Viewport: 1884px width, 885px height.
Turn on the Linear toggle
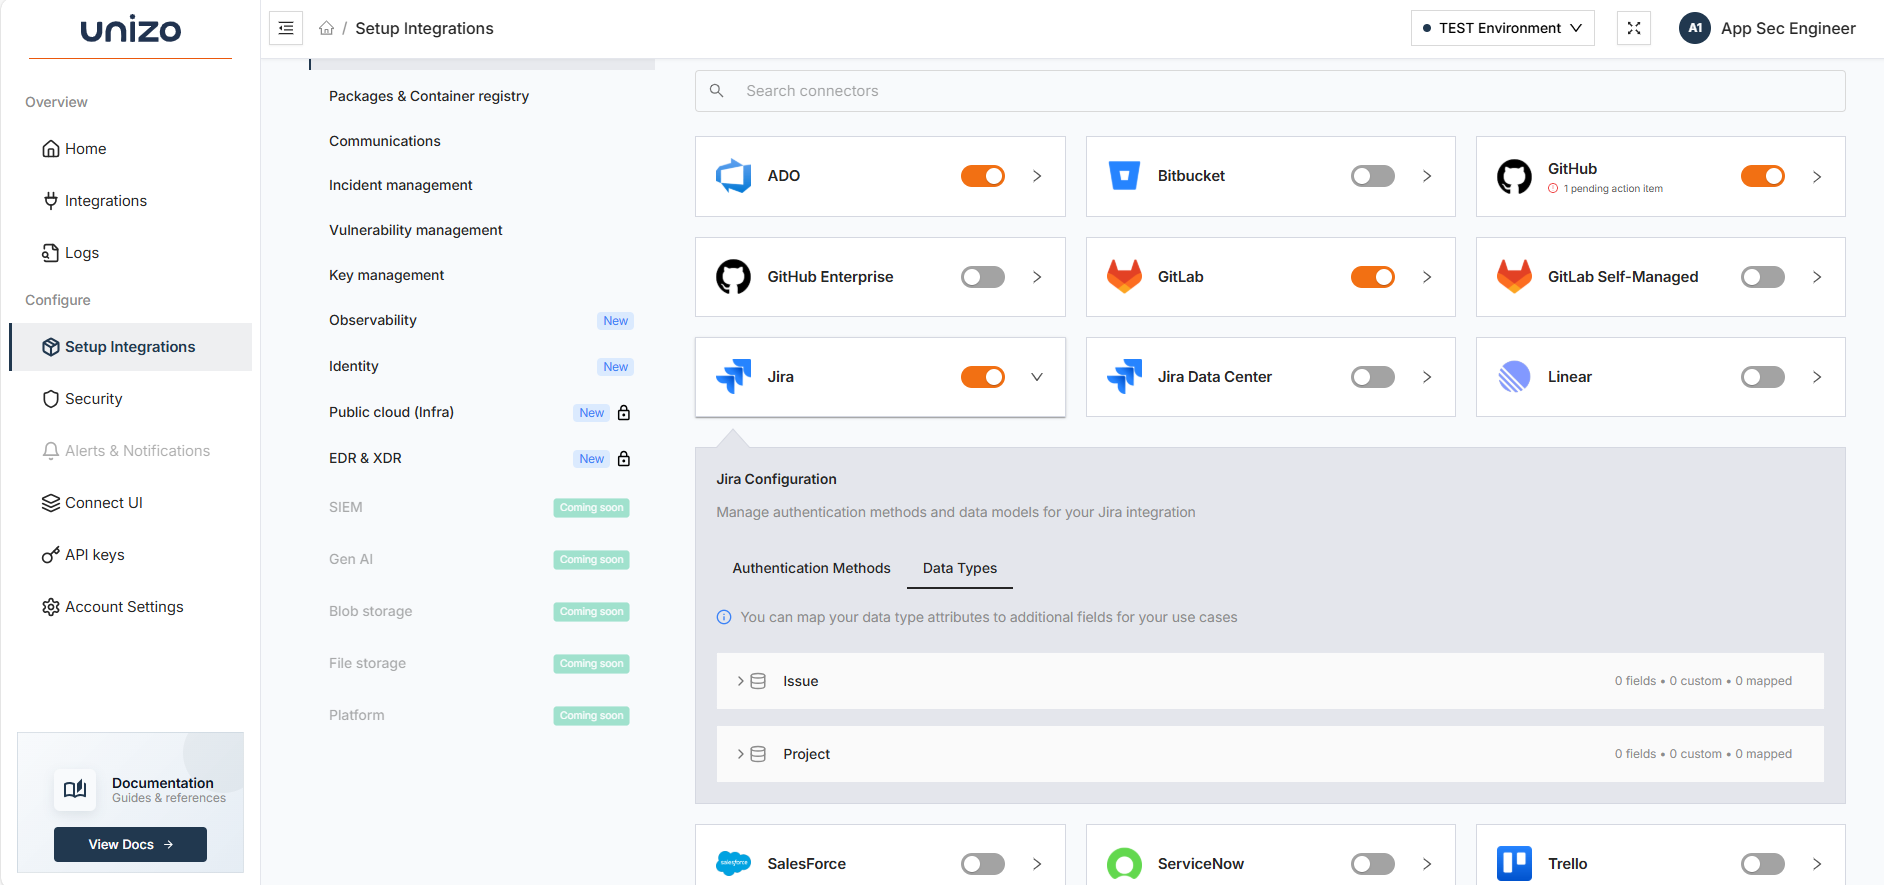(1763, 377)
